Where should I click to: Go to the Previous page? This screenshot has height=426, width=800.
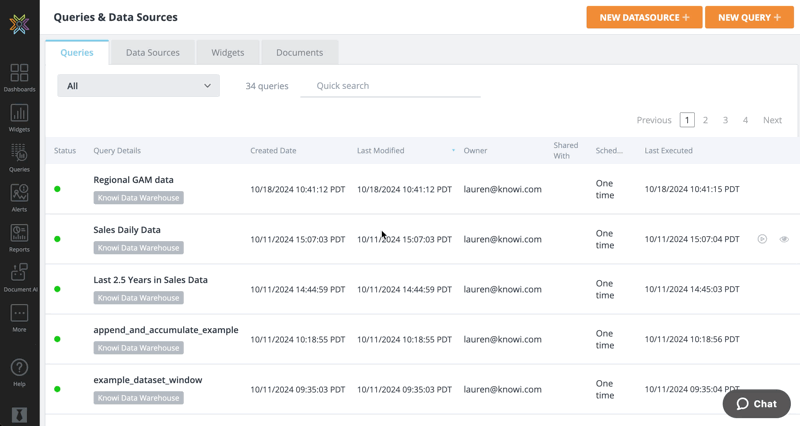click(x=654, y=120)
